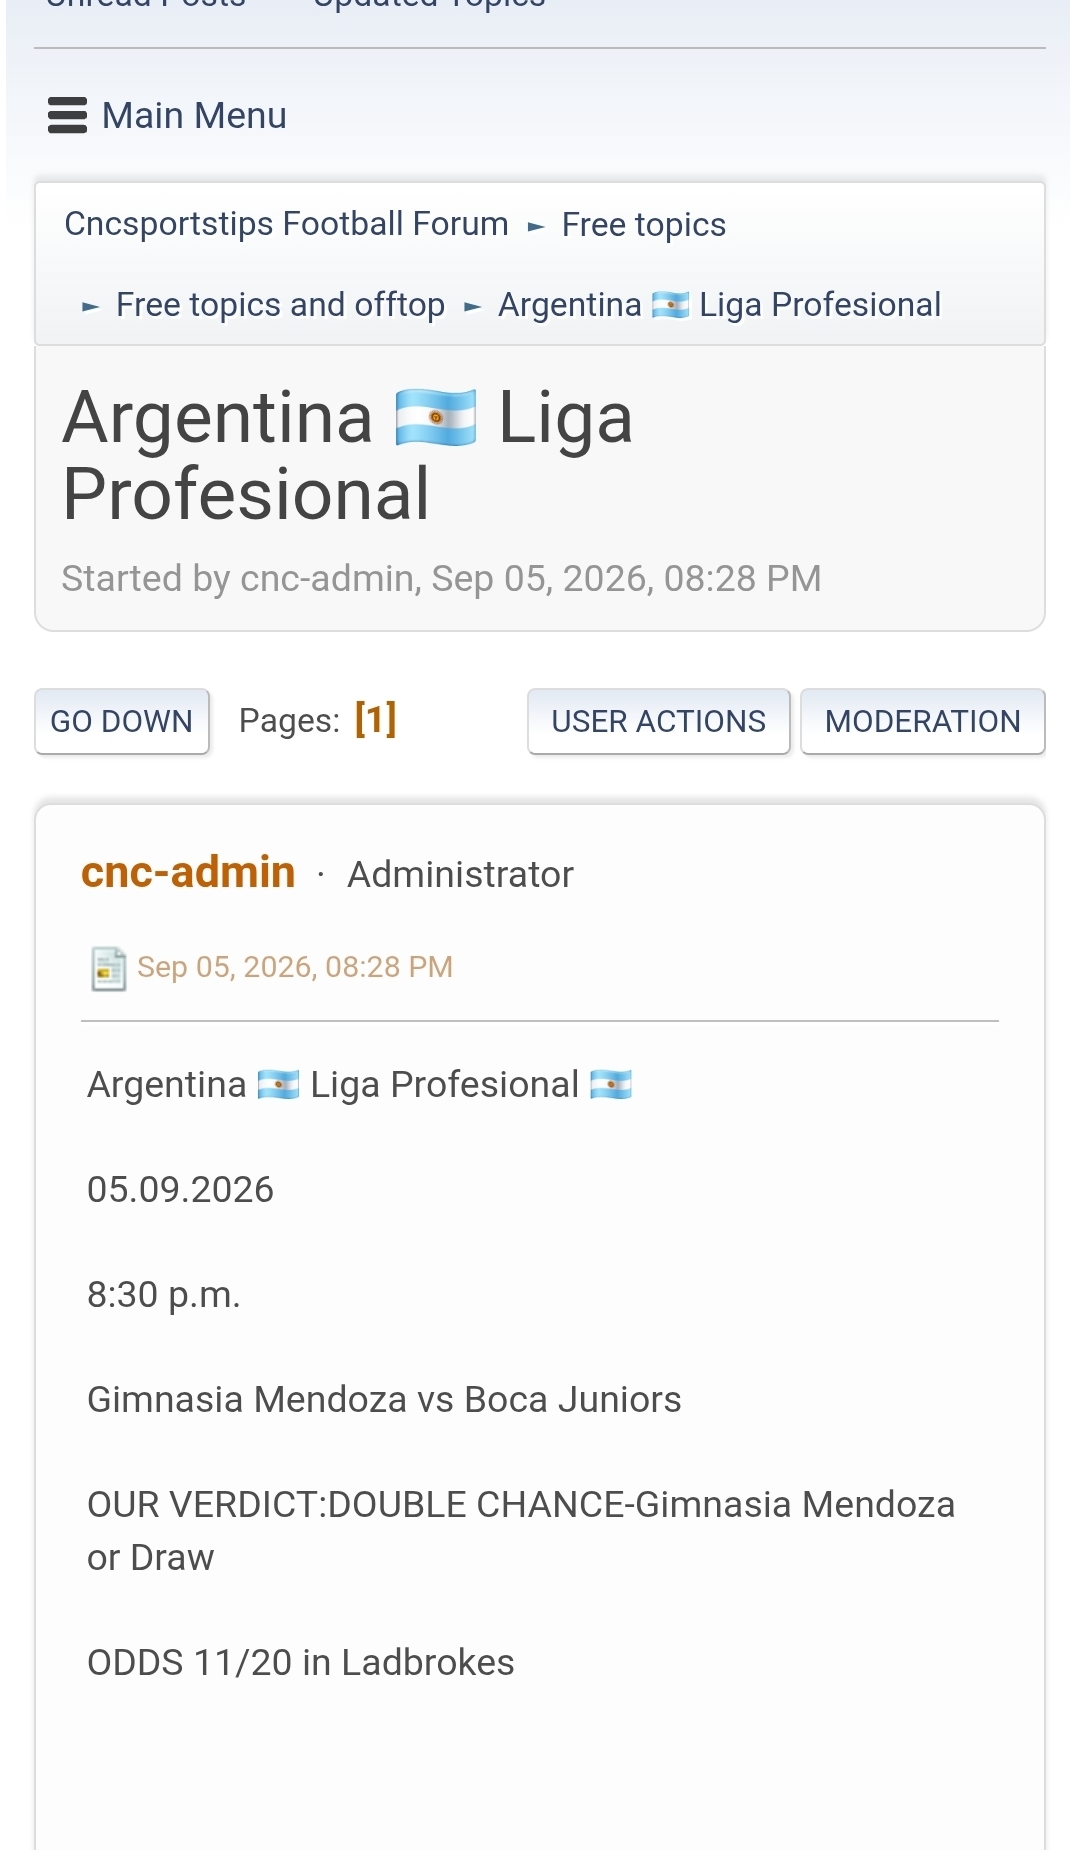Click first flag in post body
Viewport: 1070px width, 1850px height.
coord(278,1085)
